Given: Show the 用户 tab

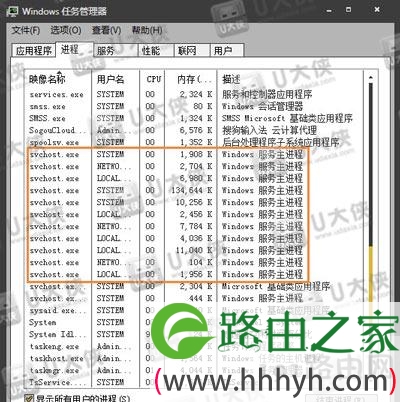Looking at the screenshot, I should click(x=227, y=50).
